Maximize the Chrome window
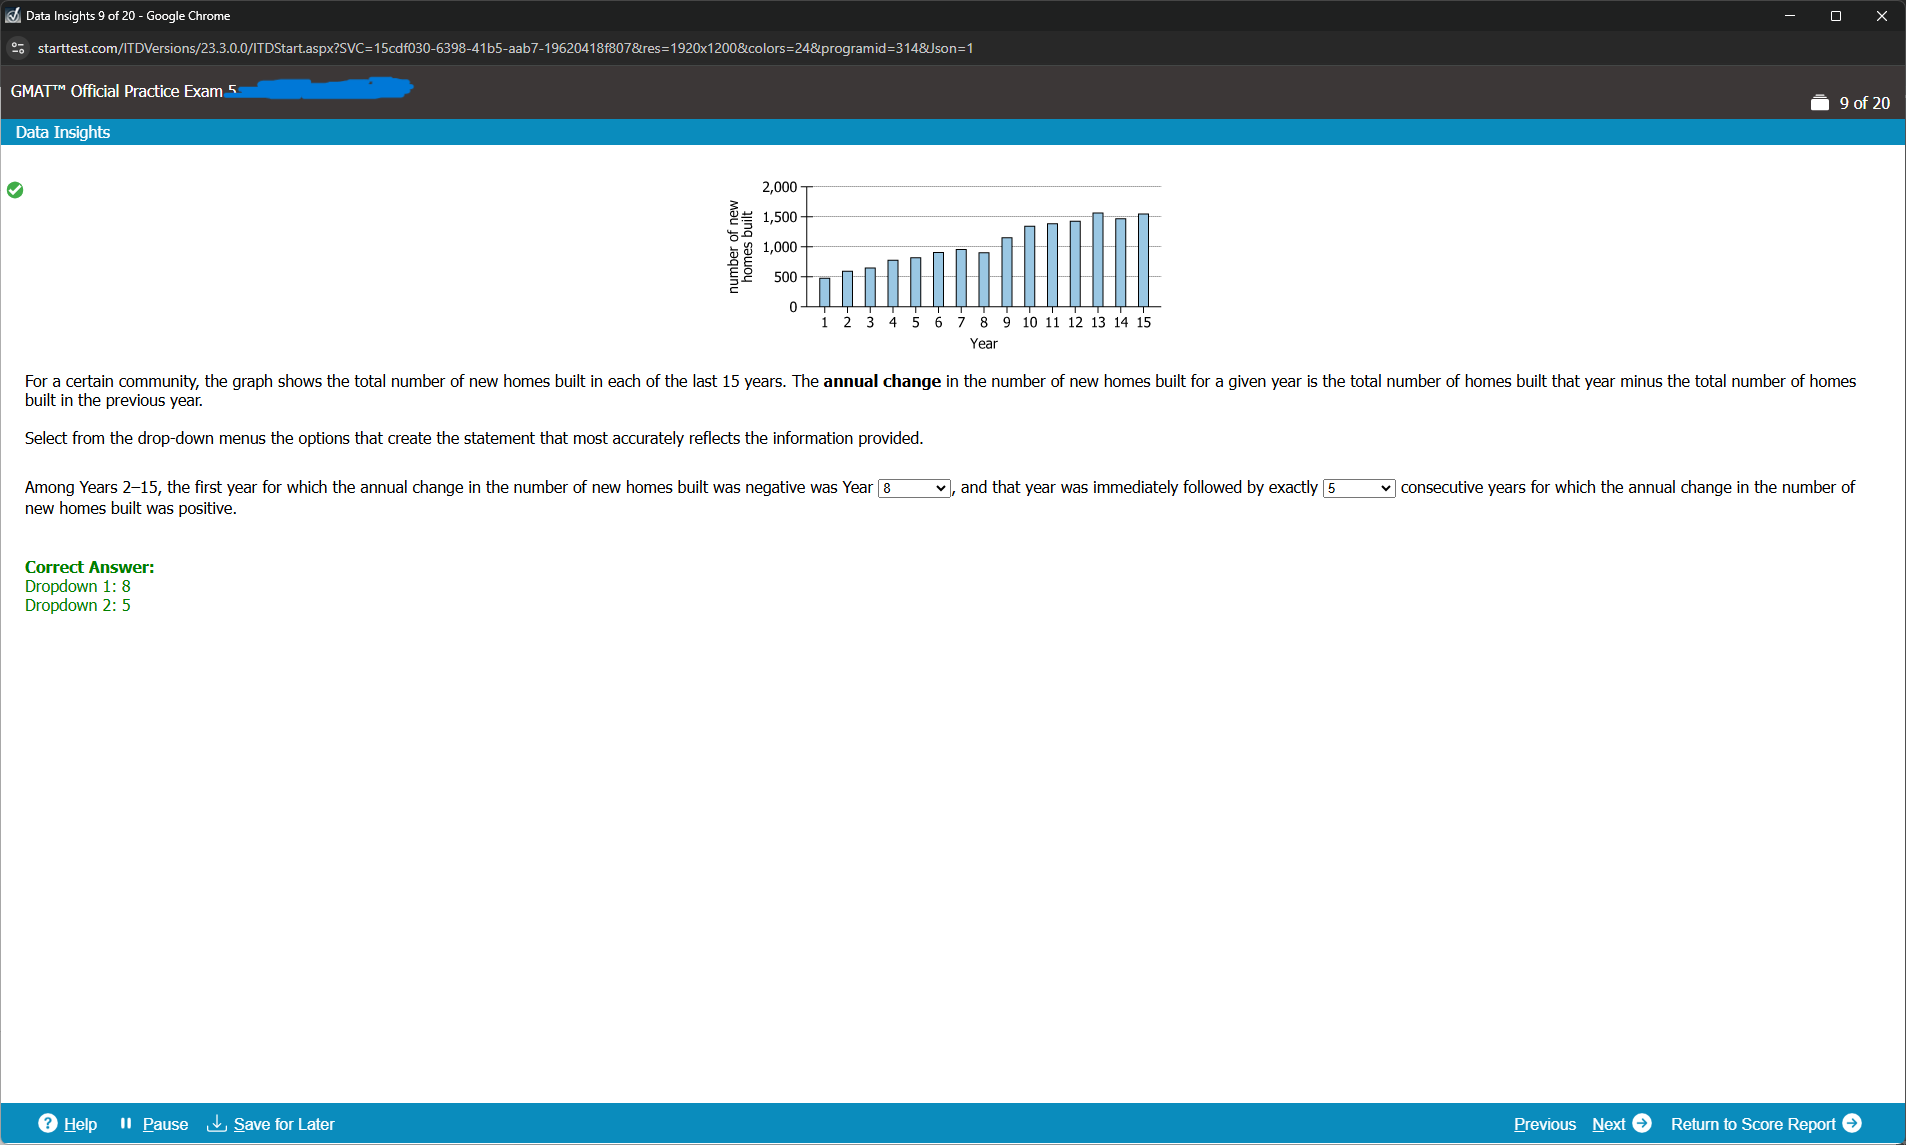 [x=1835, y=16]
